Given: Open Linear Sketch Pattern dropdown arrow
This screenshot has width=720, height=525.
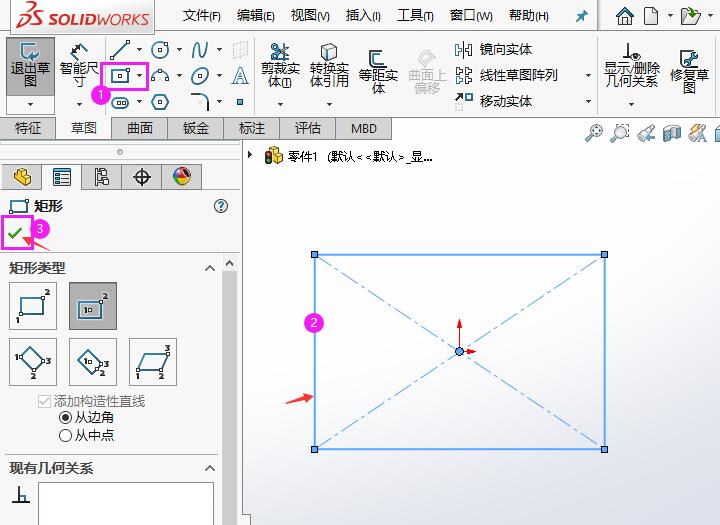Looking at the screenshot, I should [588, 75].
